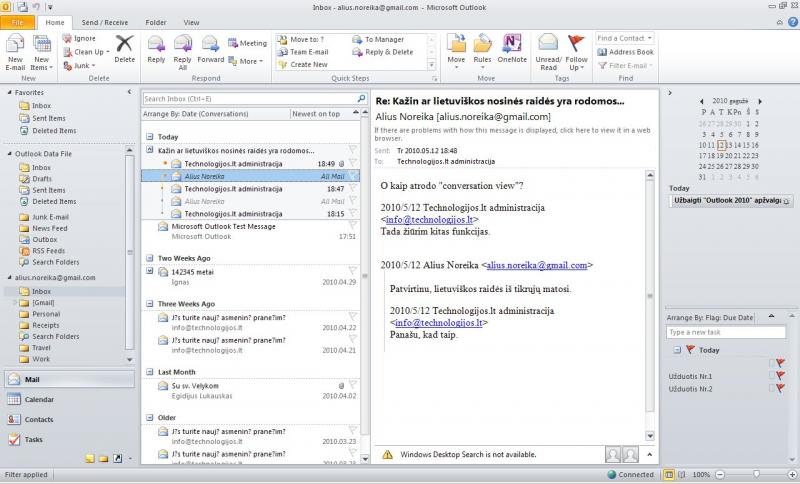Collapse the Two Weeks Ago group
Screen dimensions: 800x484
[x=149, y=258]
